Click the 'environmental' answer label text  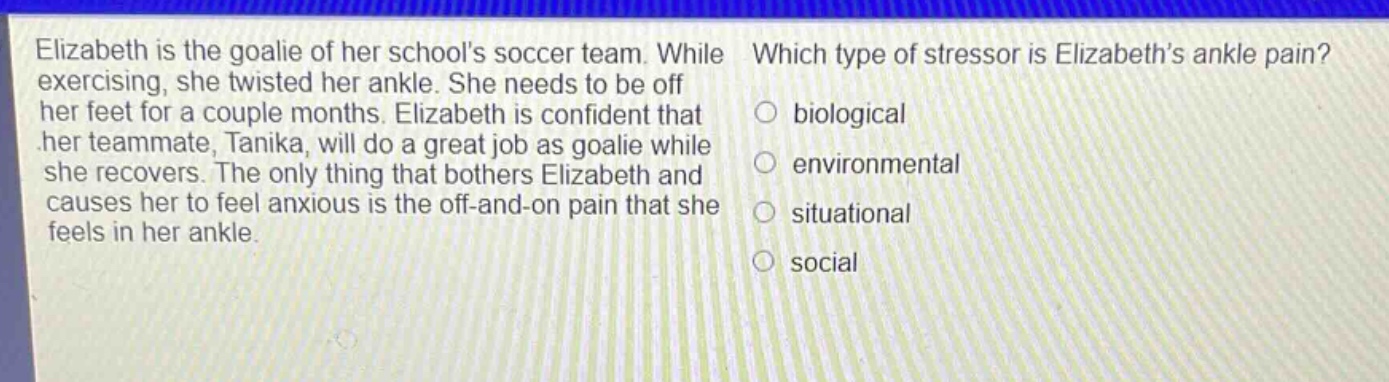click(876, 163)
